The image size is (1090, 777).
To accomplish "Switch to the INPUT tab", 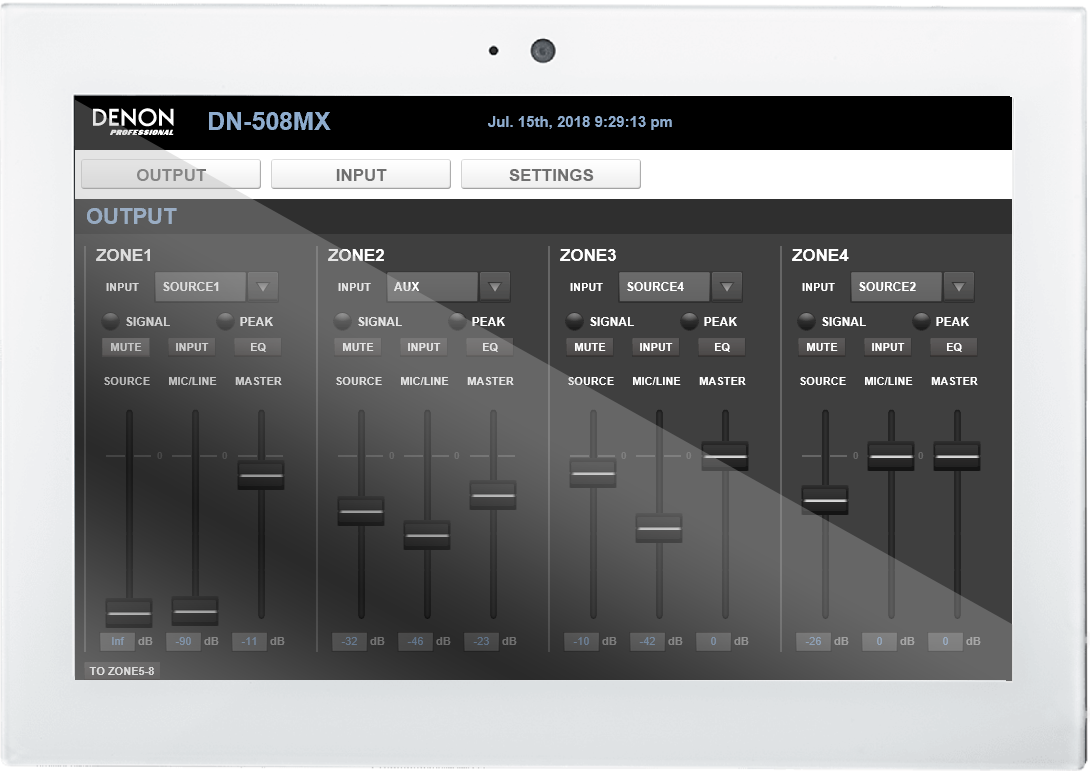I will pyautogui.click(x=361, y=174).
